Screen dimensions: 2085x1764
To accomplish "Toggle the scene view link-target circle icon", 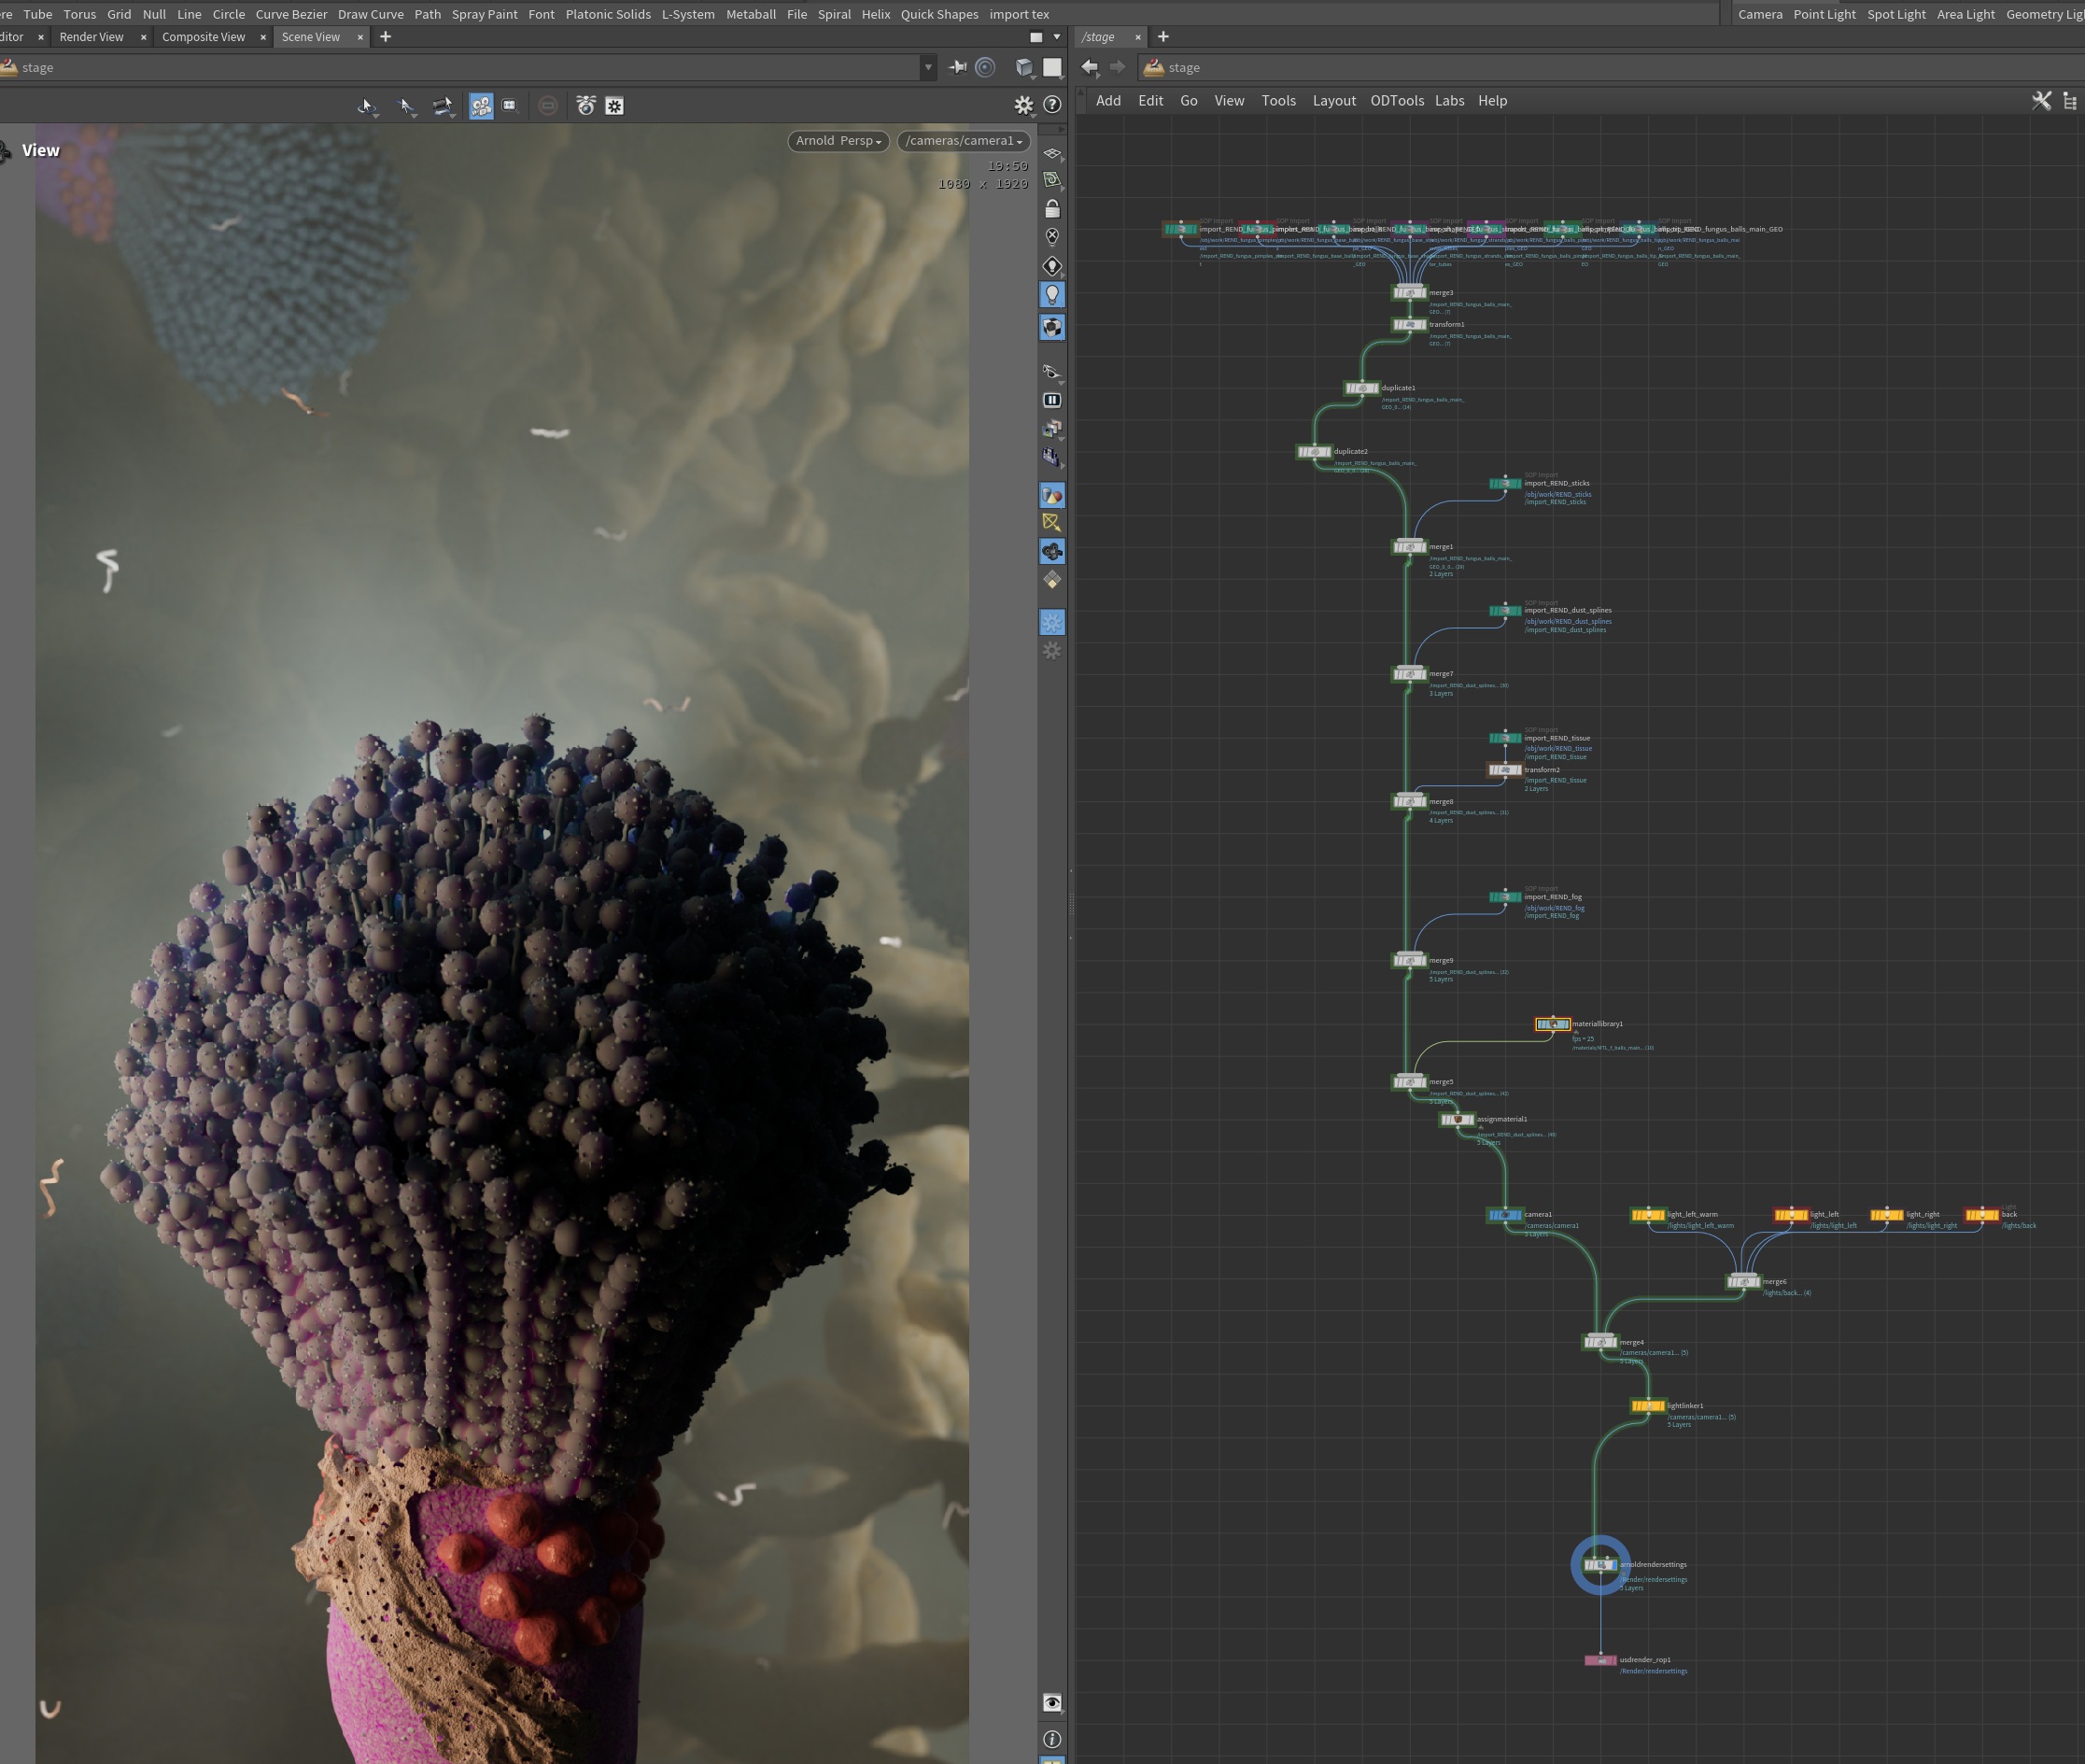I will point(985,67).
